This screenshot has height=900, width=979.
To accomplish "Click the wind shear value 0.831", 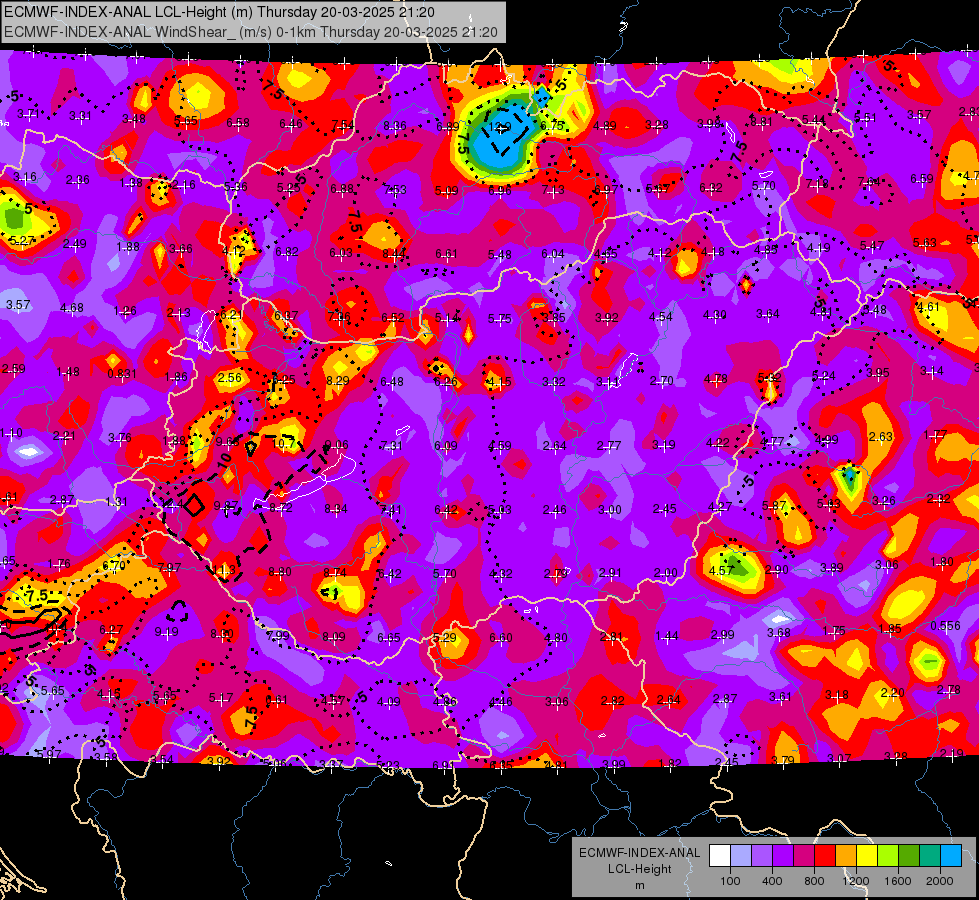I will point(122,373).
